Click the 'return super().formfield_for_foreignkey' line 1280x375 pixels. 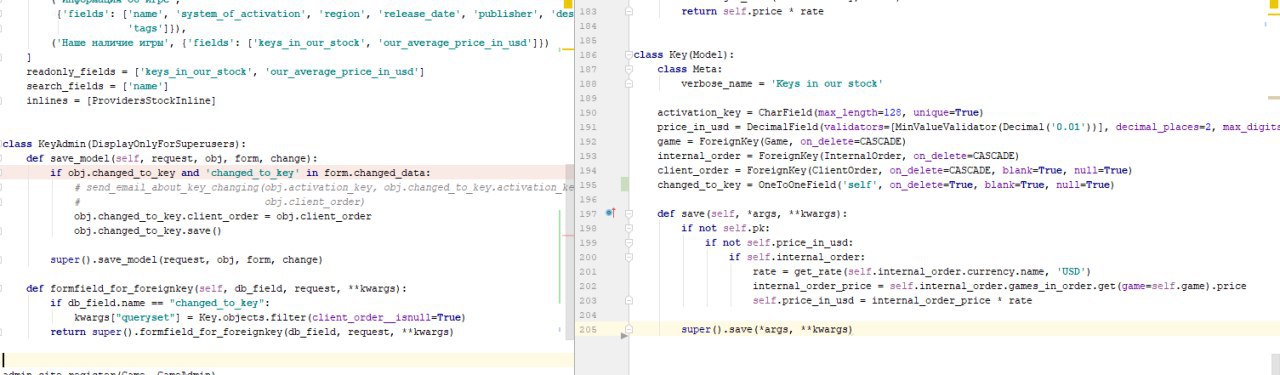click(x=251, y=331)
